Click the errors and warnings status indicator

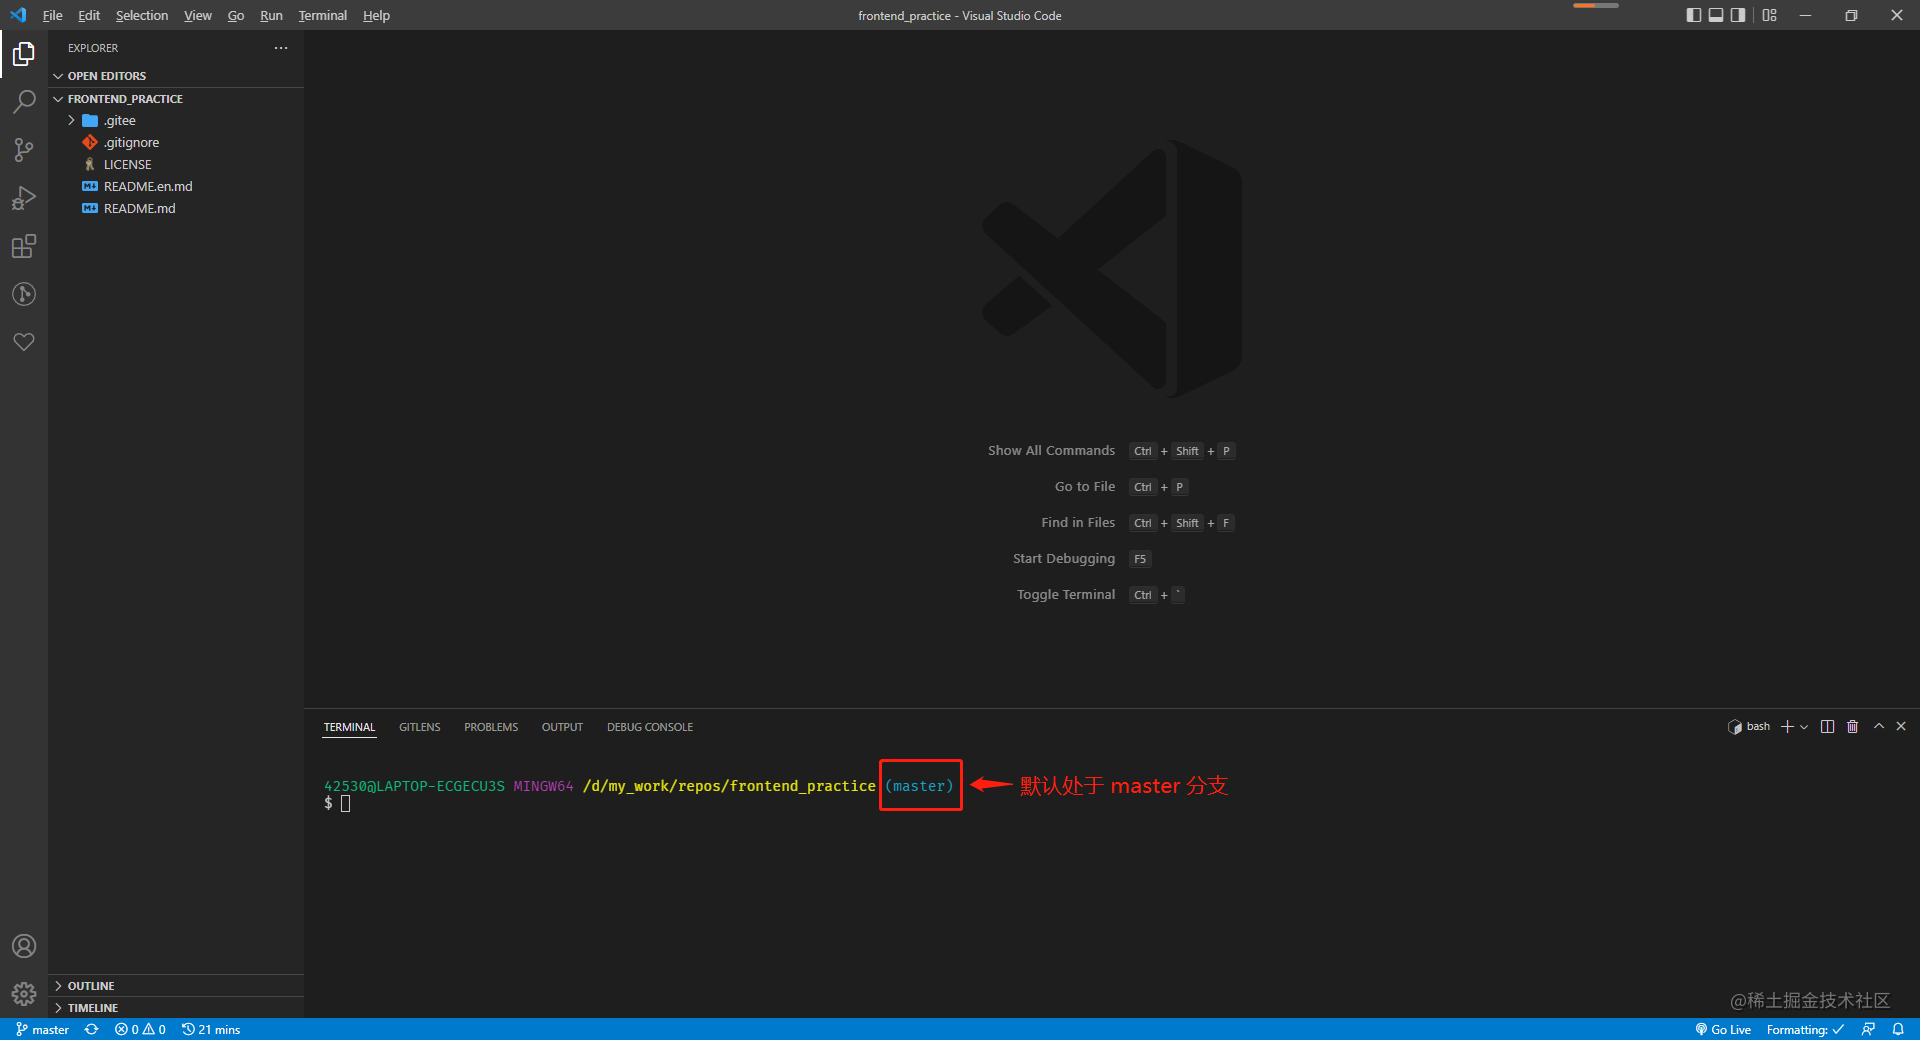(x=140, y=1029)
